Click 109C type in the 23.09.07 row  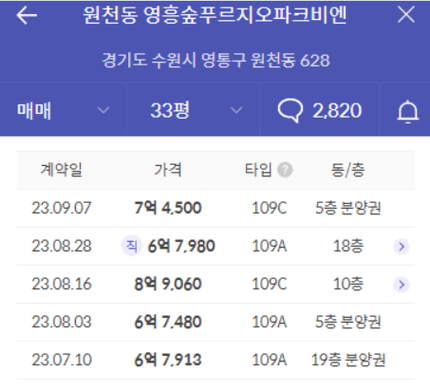pos(269,208)
